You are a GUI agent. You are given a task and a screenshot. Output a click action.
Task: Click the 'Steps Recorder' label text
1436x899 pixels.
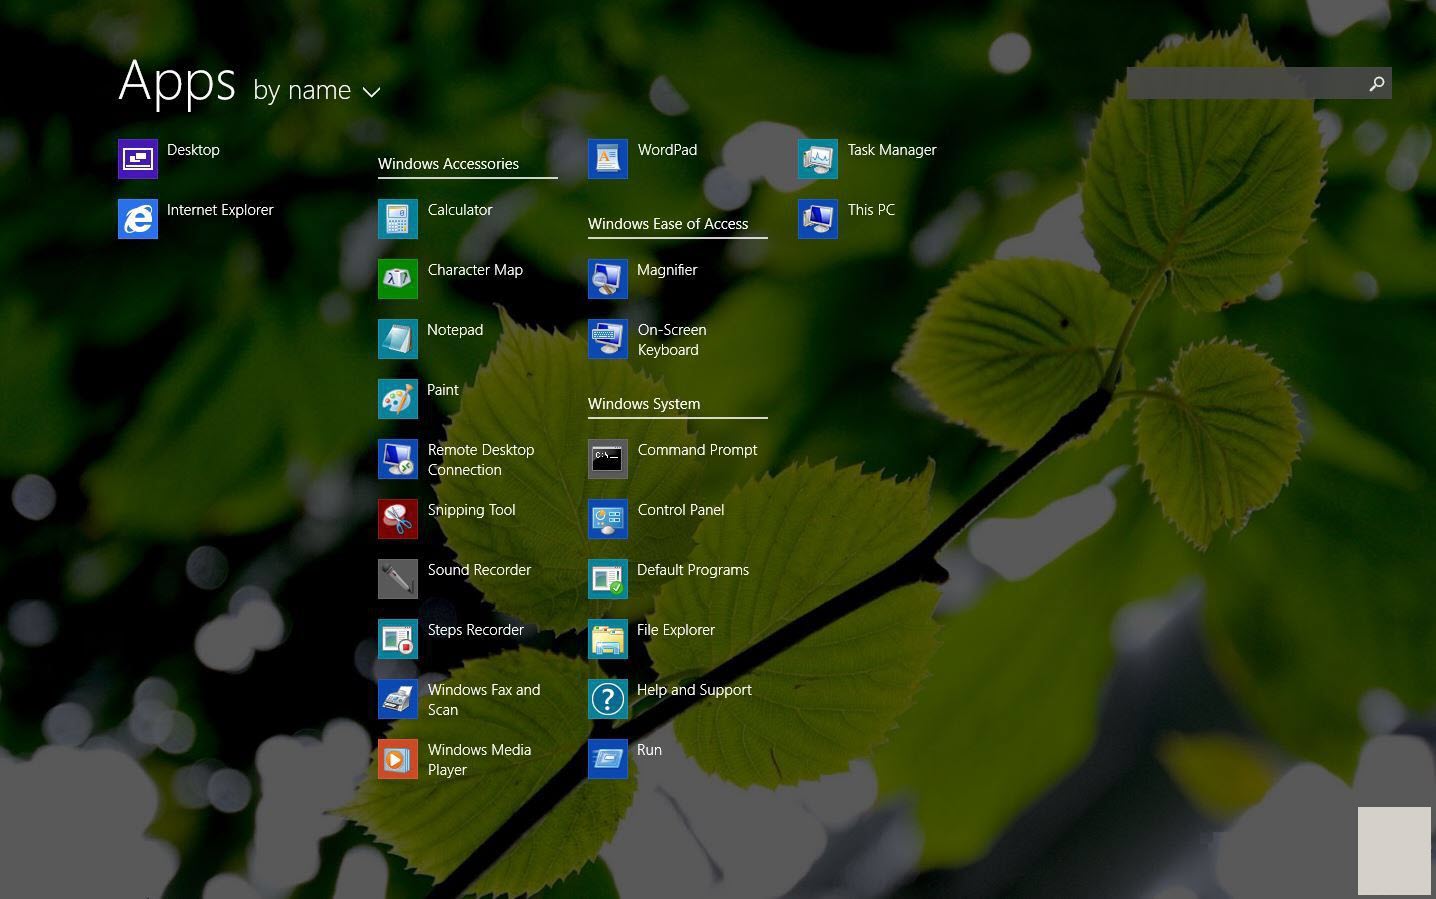point(476,630)
